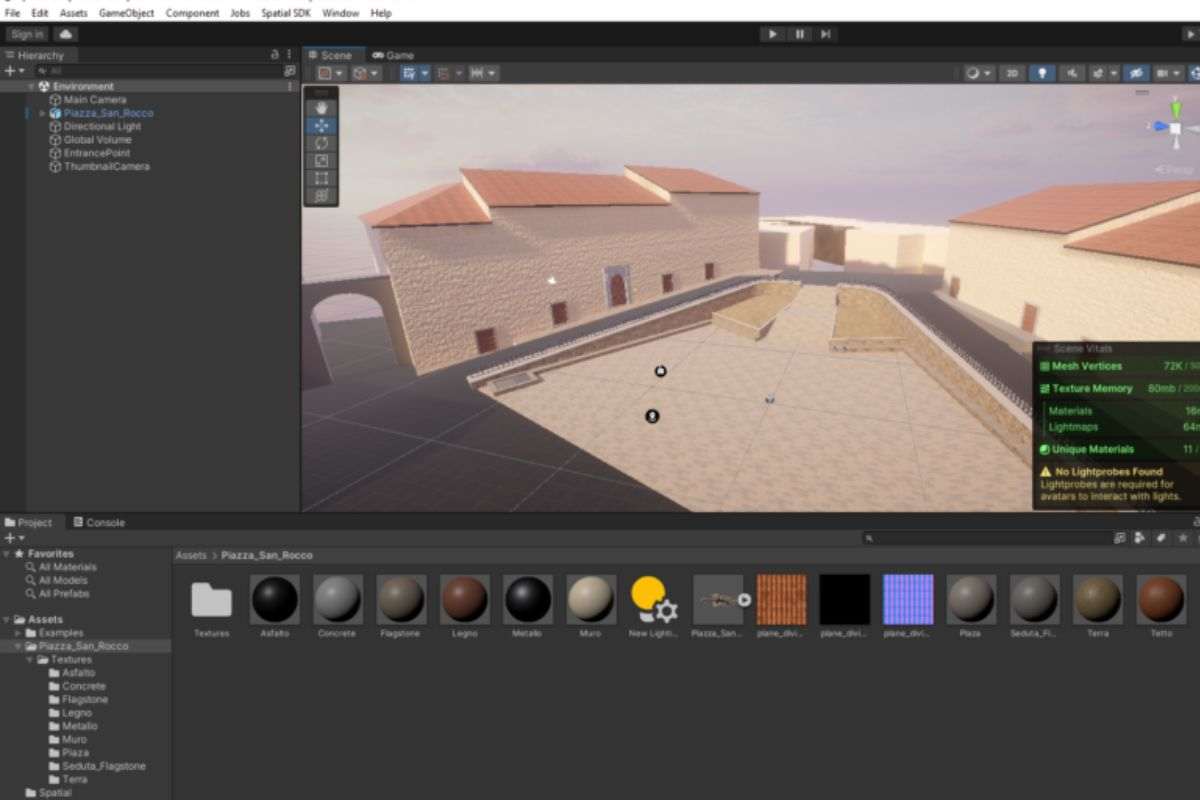Toggle scene lighting in the Scene view
The image size is (1200, 800).
tap(1042, 73)
